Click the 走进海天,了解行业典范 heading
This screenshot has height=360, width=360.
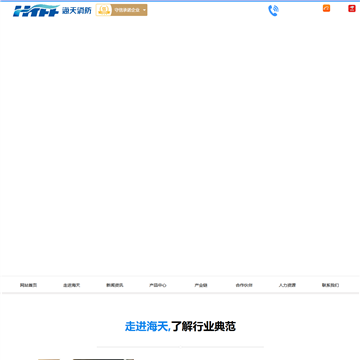[x=180, y=326]
